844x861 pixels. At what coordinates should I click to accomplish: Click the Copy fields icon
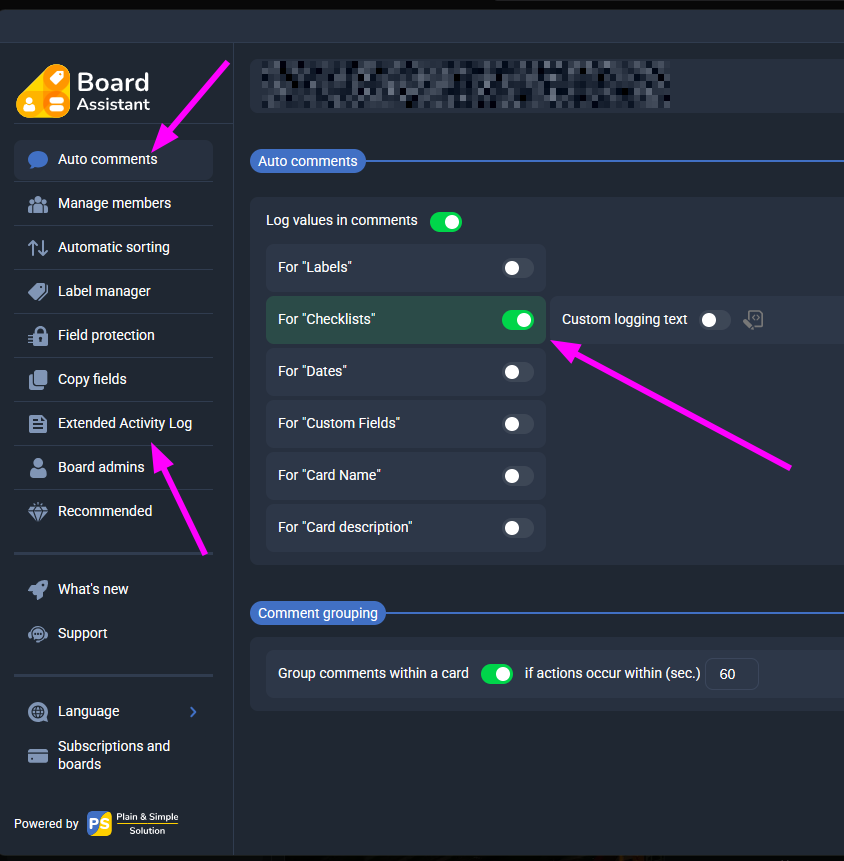click(x=38, y=379)
